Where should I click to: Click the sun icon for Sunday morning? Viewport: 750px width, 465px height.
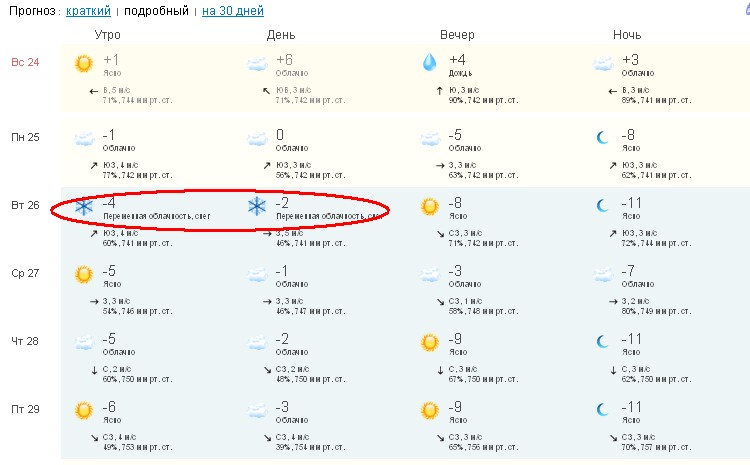[84, 64]
